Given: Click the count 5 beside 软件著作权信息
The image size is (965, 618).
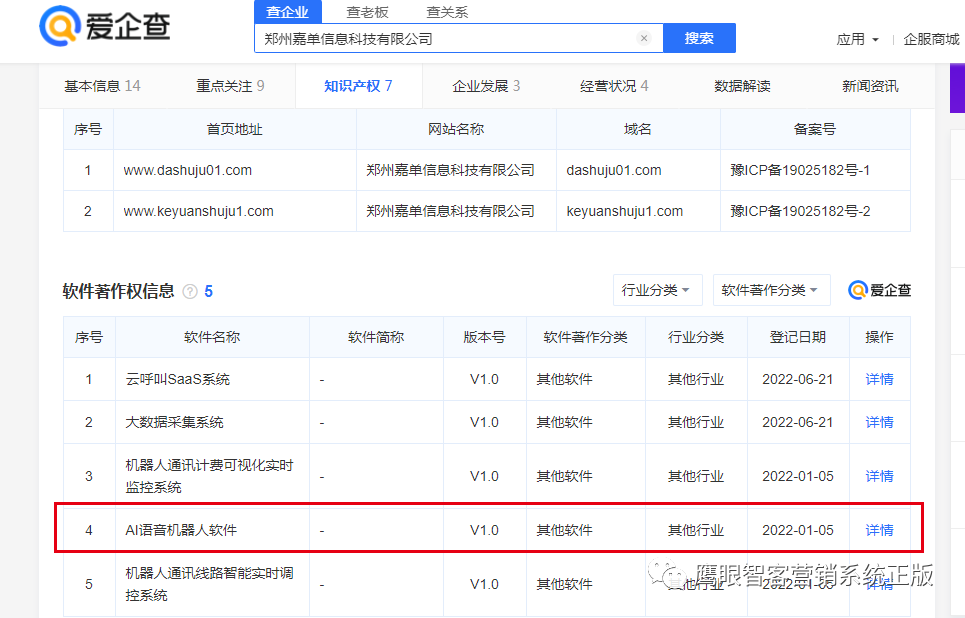Looking at the screenshot, I should (207, 290).
